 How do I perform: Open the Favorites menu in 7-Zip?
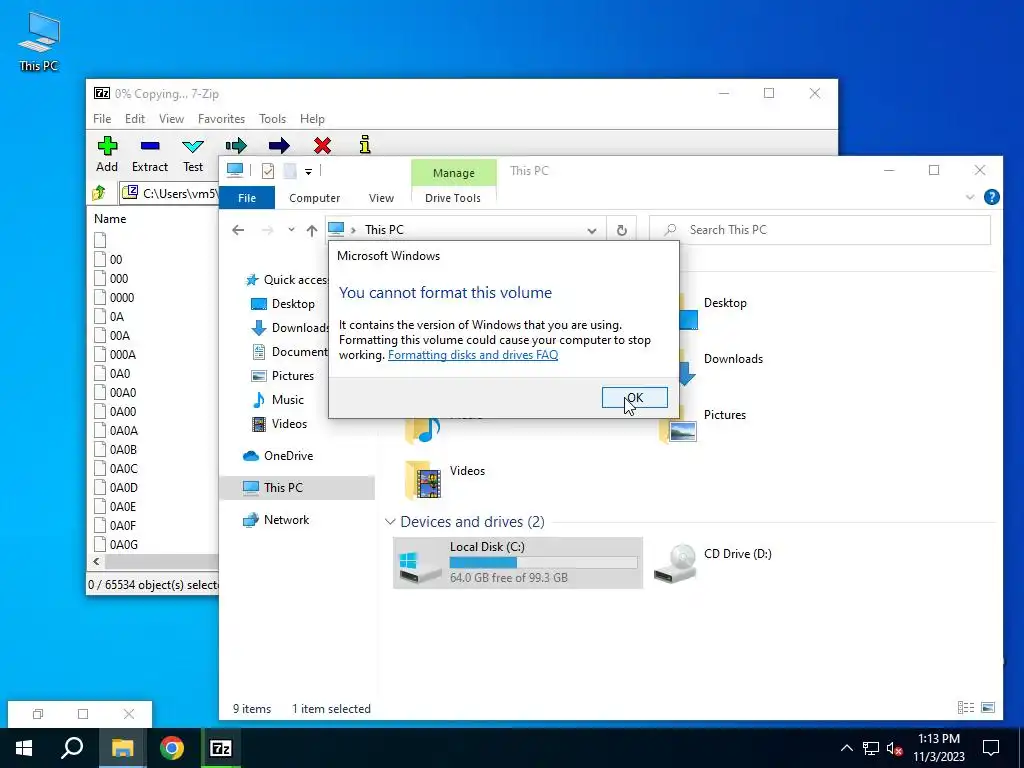(221, 119)
